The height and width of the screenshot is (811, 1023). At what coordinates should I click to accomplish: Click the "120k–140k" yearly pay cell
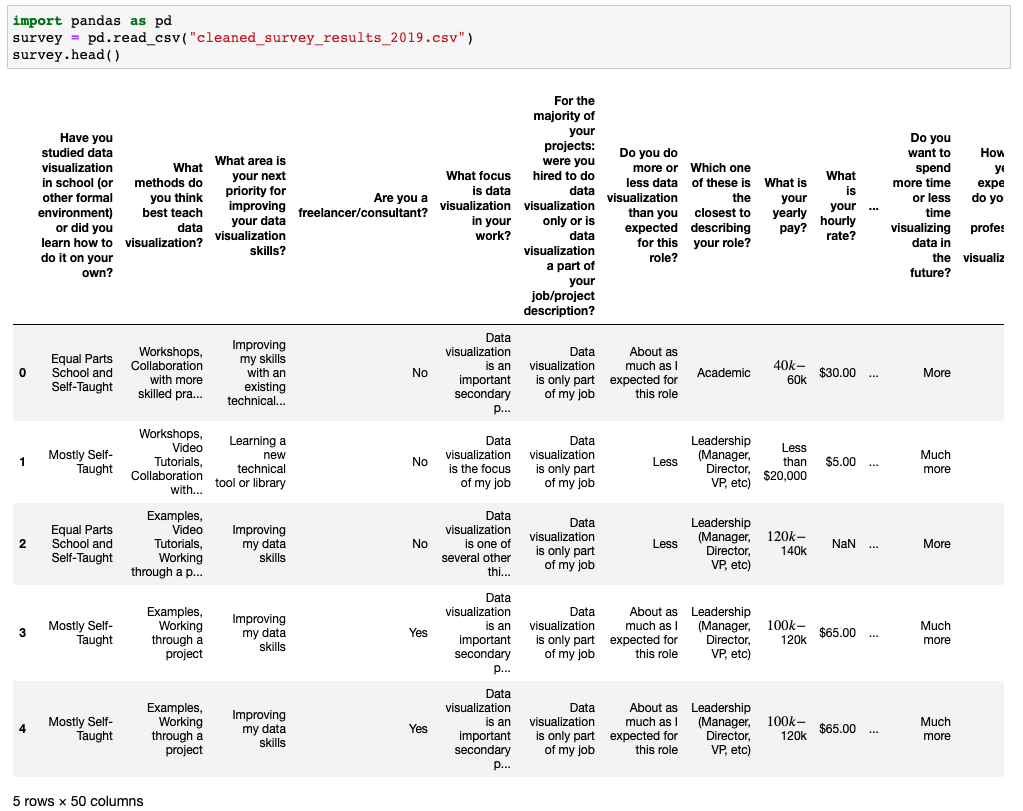[x=785, y=544]
